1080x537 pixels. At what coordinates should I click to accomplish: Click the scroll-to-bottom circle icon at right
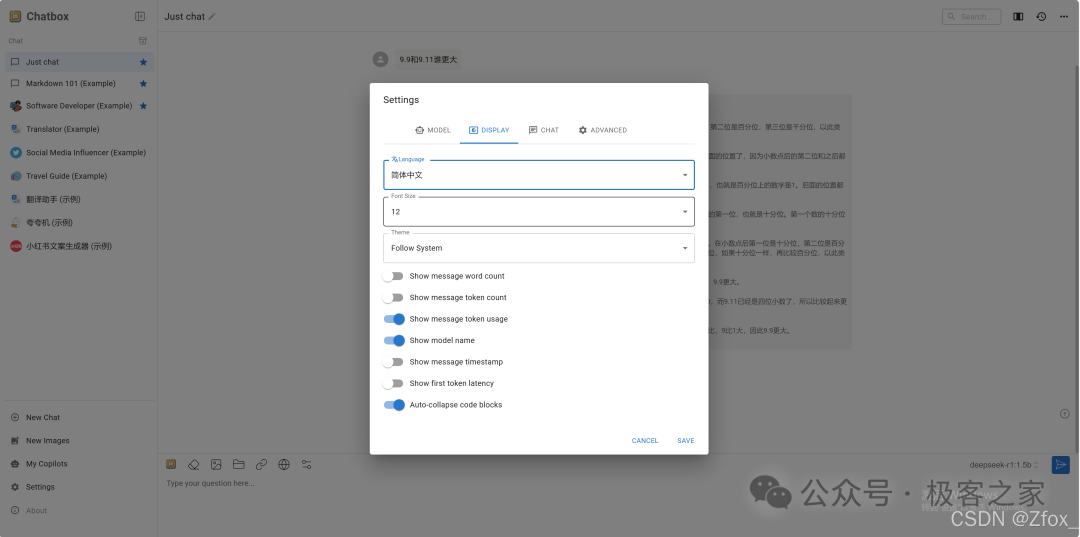tap(1064, 414)
